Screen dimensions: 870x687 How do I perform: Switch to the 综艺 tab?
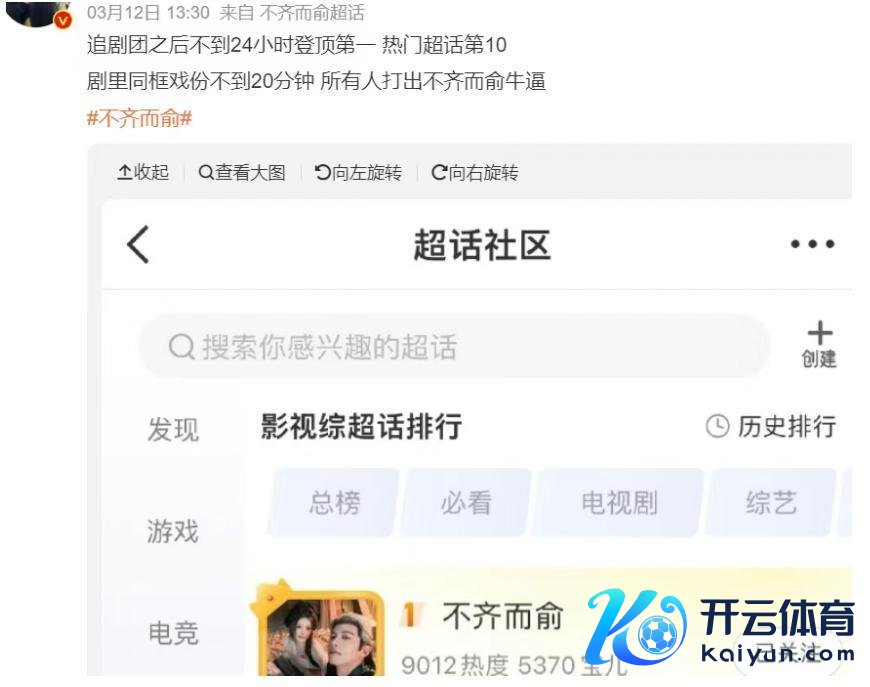point(771,503)
